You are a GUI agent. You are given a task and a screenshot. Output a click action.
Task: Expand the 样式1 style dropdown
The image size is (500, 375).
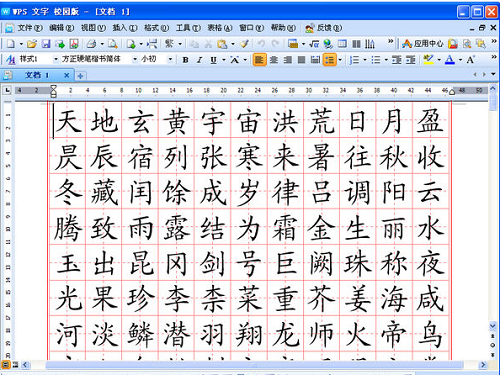56,59
